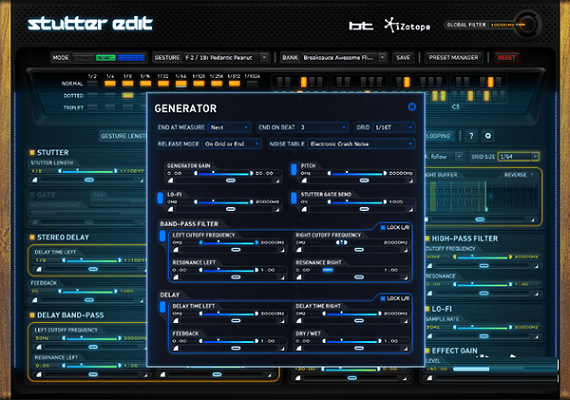Click the Dry/Wet left curve shape icon
This screenshot has width=570, height=400.
click(x=299, y=348)
